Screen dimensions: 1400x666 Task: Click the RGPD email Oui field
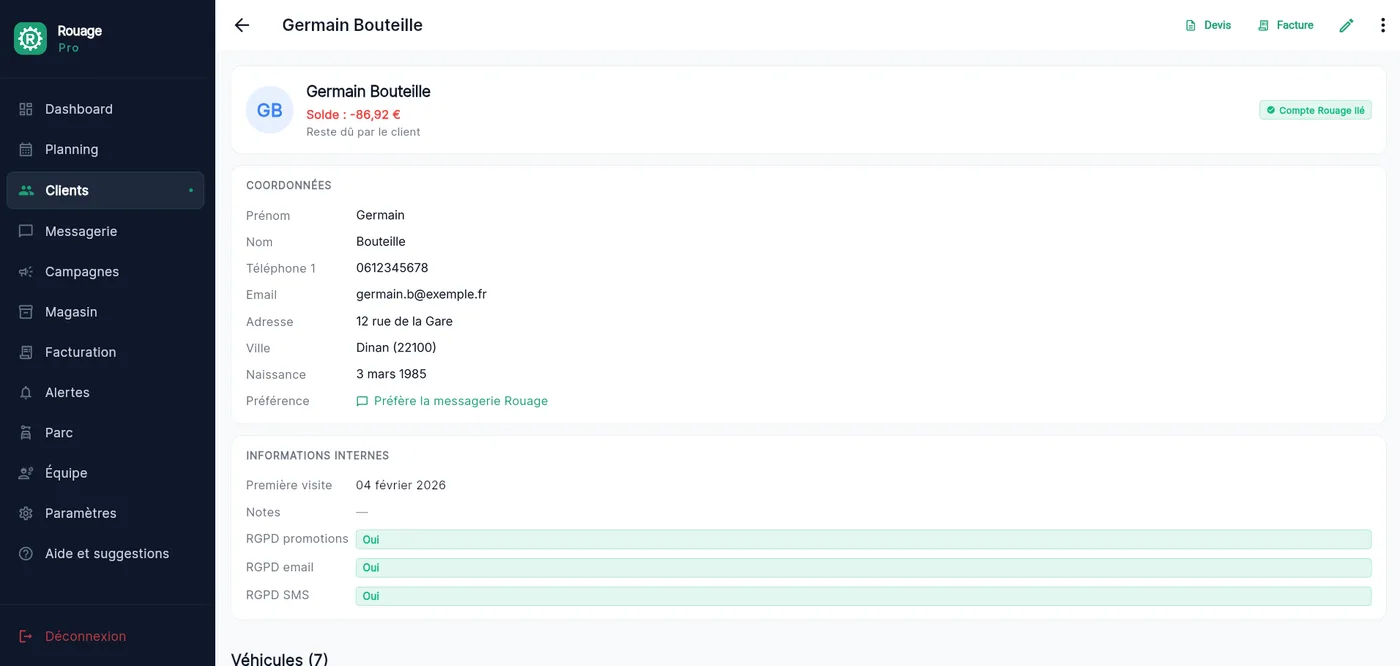(863, 567)
